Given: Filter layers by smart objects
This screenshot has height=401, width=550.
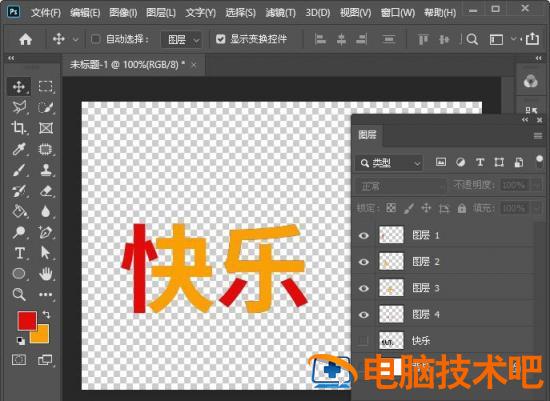Looking at the screenshot, I should pyautogui.click(x=519, y=162).
